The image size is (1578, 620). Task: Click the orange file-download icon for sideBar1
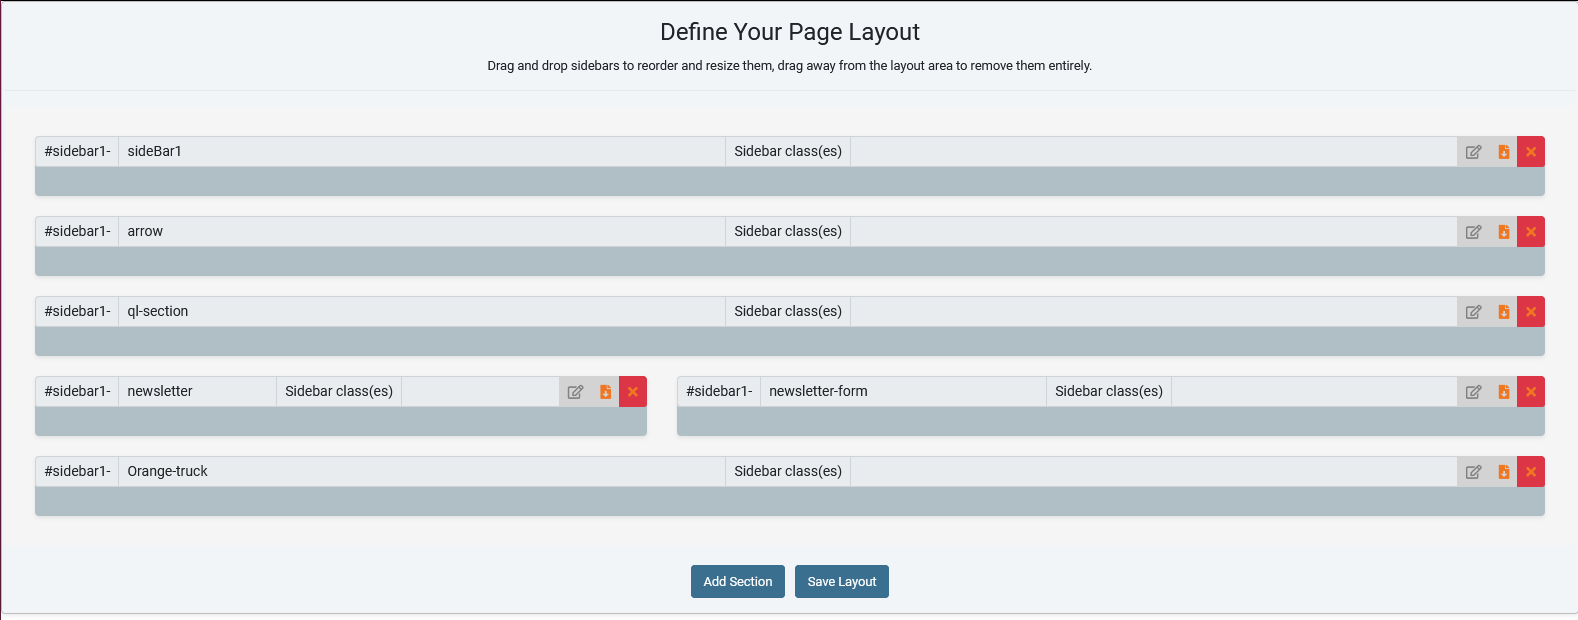(1503, 152)
